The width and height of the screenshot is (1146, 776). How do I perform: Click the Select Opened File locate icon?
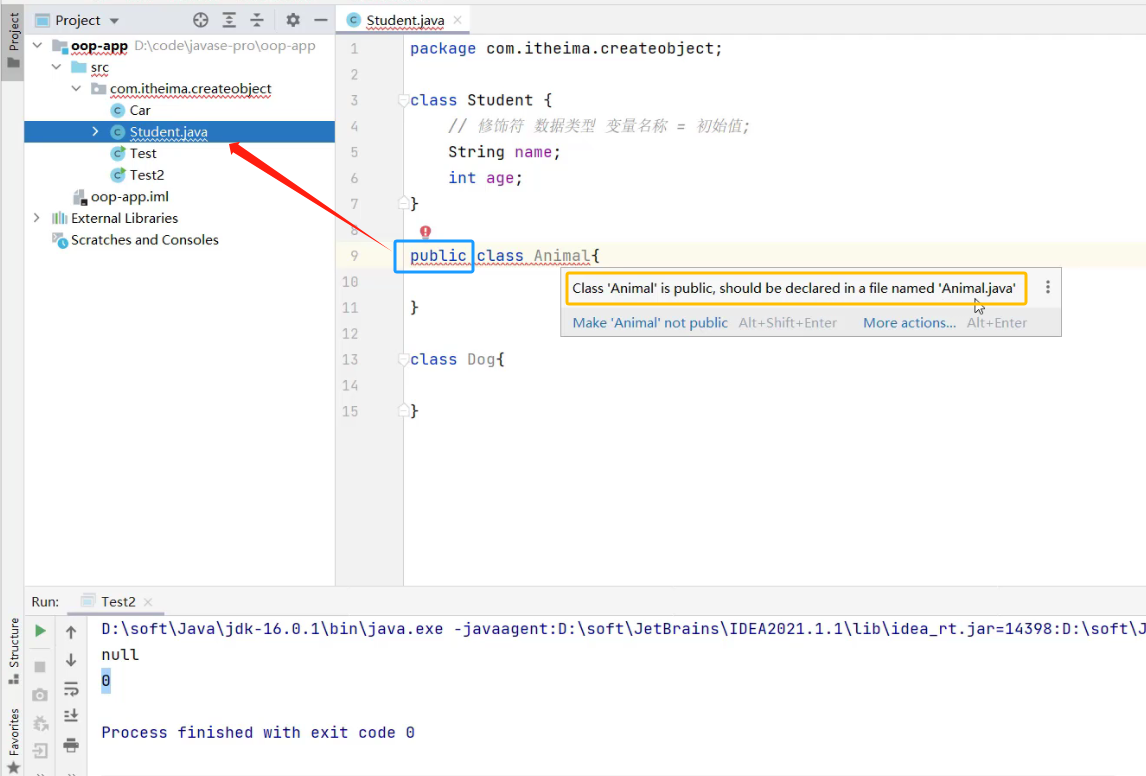tap(200, 20)
